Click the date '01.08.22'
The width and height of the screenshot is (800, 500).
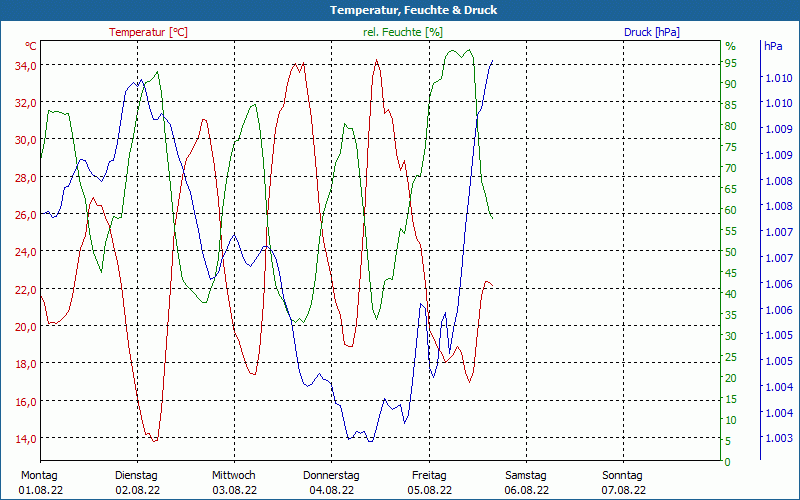(x=41, y=490)
